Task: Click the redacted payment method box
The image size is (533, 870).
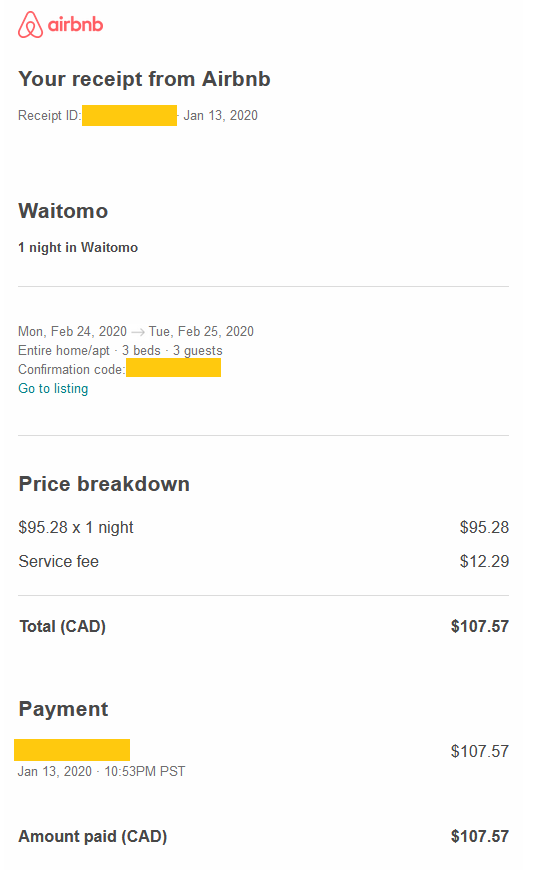Action: (x=72, y=750)
